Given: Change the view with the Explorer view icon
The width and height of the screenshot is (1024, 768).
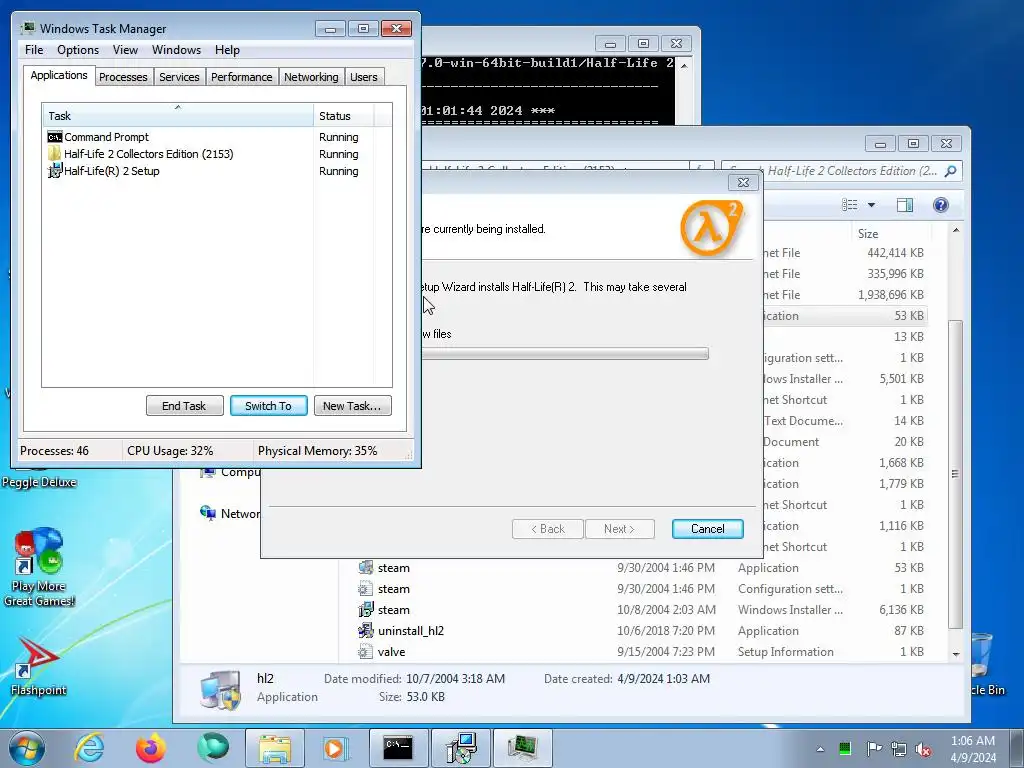Looking at the screenshot, I should point(850,205).
